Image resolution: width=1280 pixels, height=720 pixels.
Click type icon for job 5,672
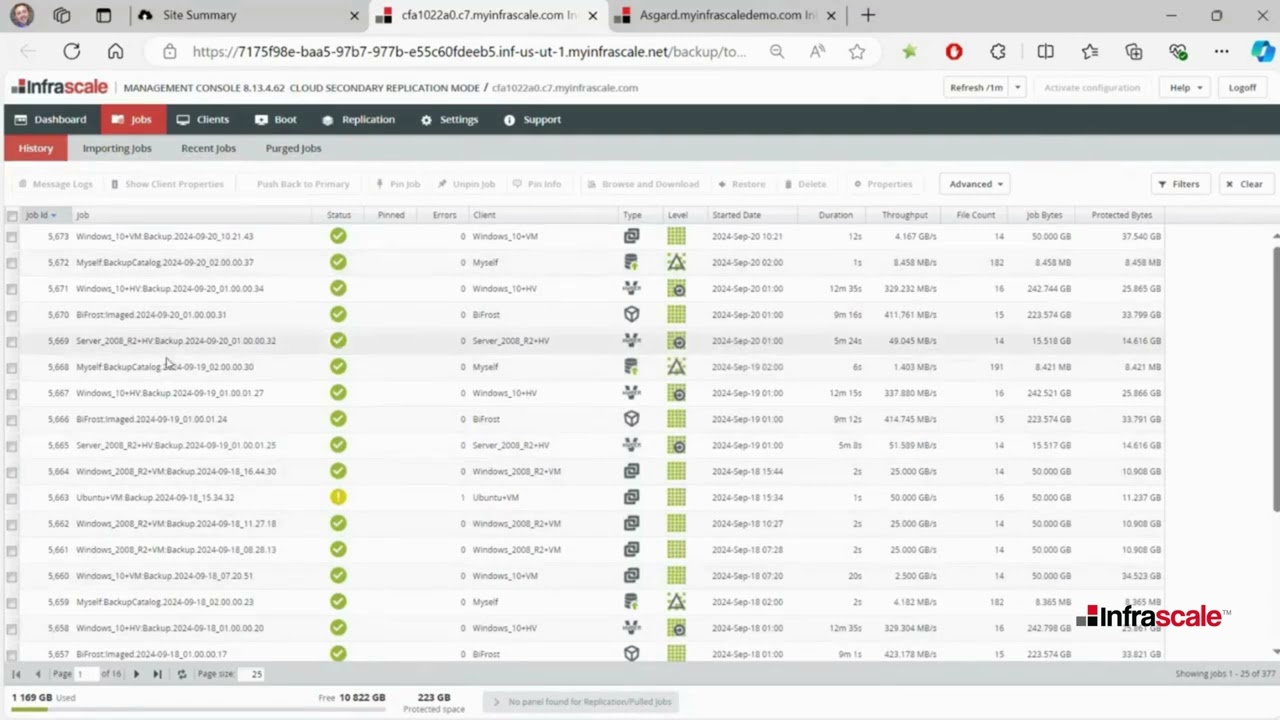(631, 262)
